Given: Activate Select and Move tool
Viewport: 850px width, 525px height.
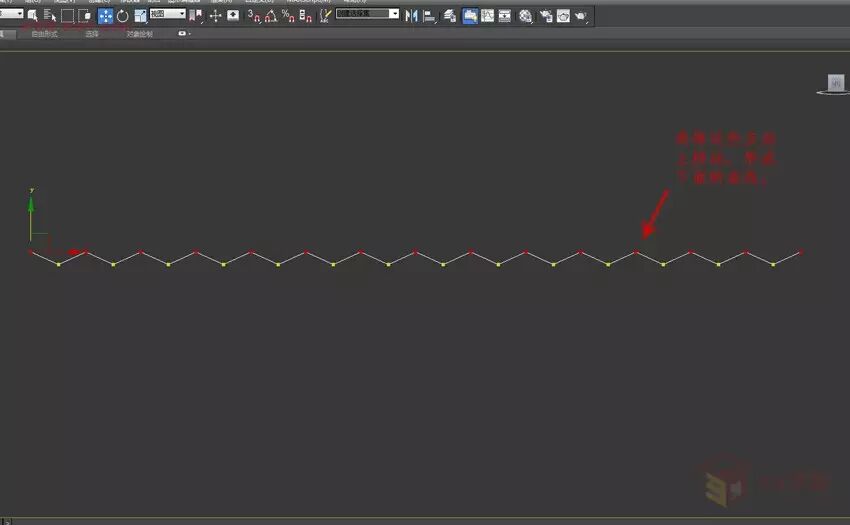Looking at the screenshot, I should [105, 16].
